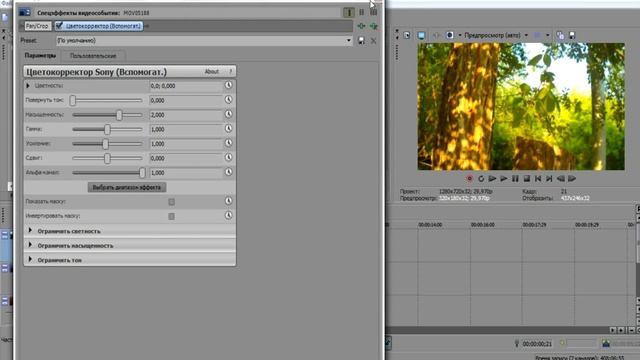The width and height of the screenshot is (640, 360).
Task: Click the animate clock for Показать маску
Action: click(x=228, y=201)
